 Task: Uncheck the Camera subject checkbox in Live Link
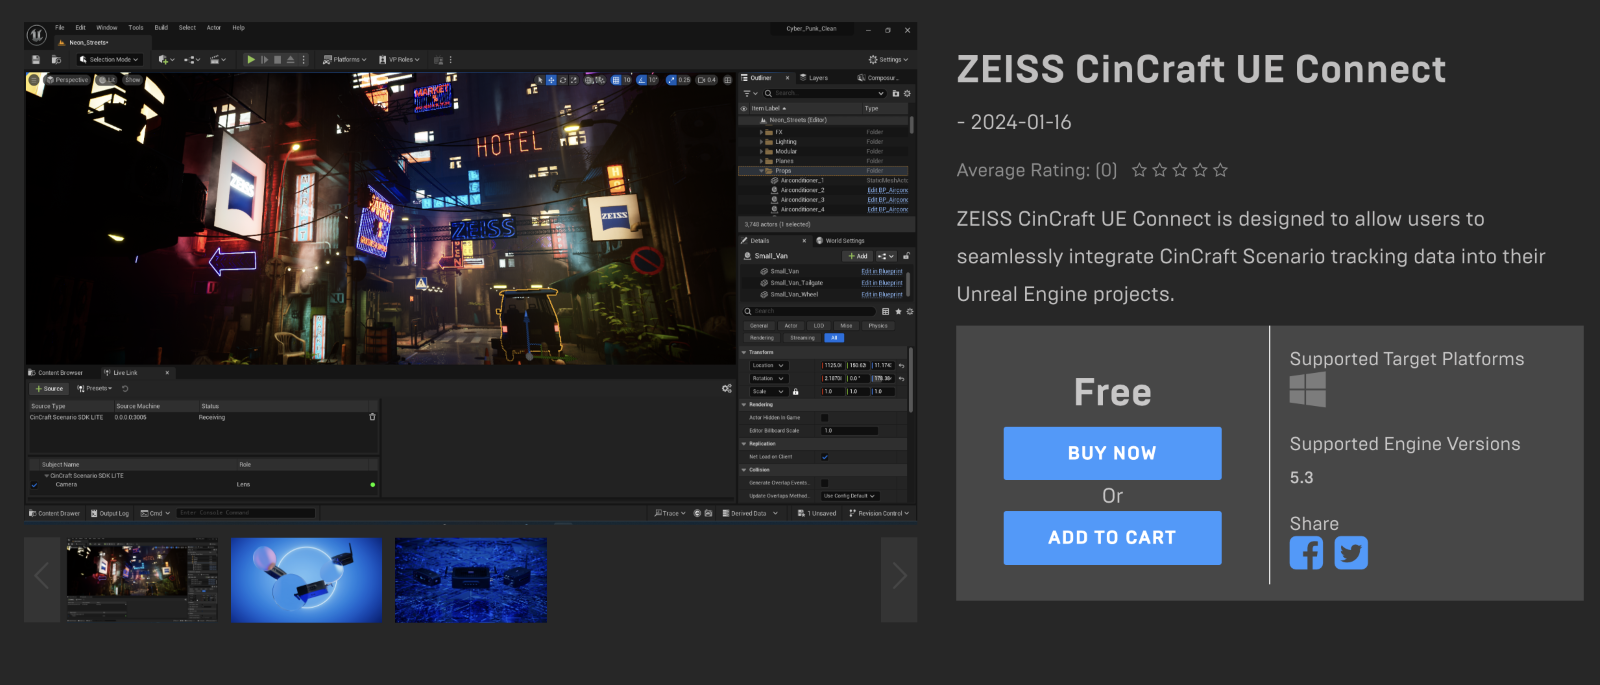click(x=35, y=485)
